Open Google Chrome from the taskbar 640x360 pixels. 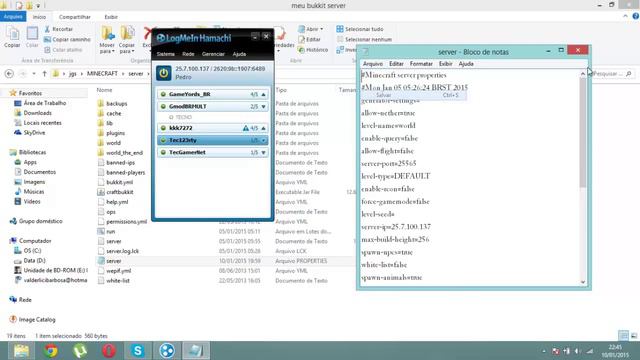tap(51, 351)
